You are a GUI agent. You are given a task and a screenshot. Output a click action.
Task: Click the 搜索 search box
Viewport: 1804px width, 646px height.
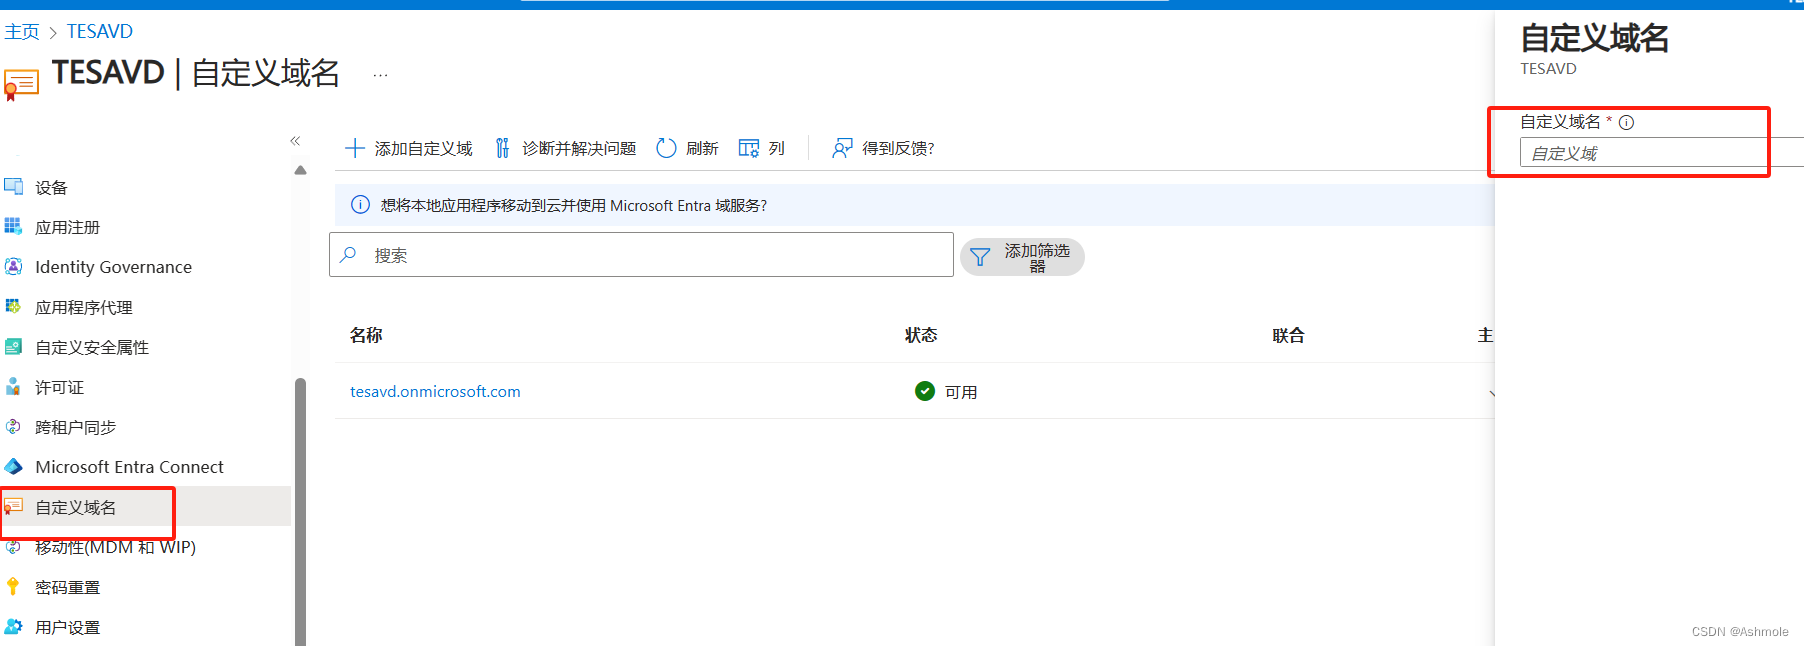(641, 255)
